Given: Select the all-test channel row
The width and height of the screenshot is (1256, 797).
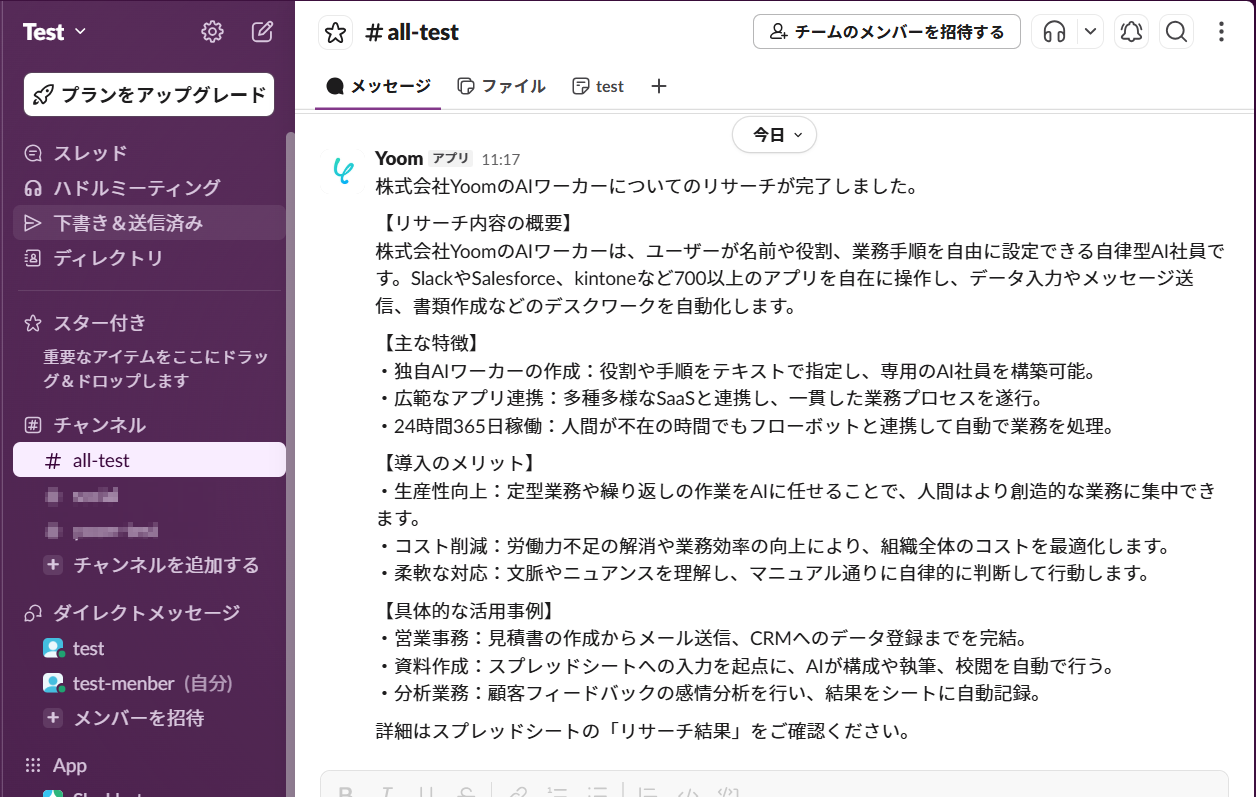Looking at the screenshot, I should [149, 460].
